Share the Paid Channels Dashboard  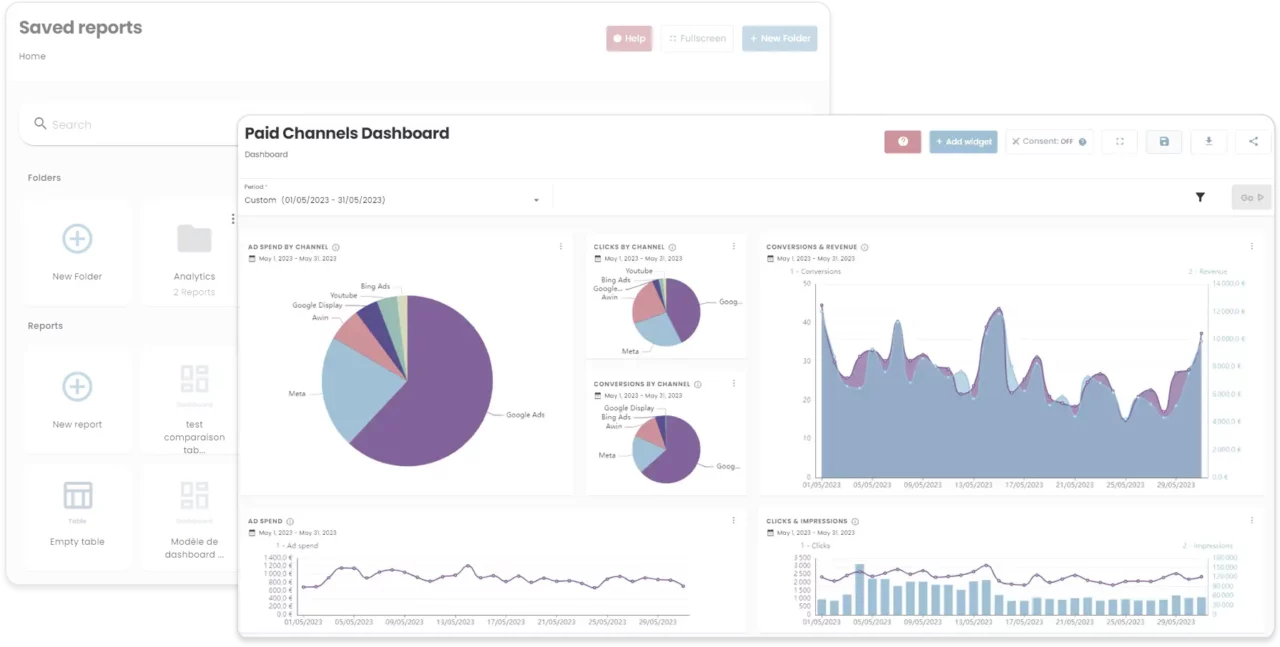1253,141
